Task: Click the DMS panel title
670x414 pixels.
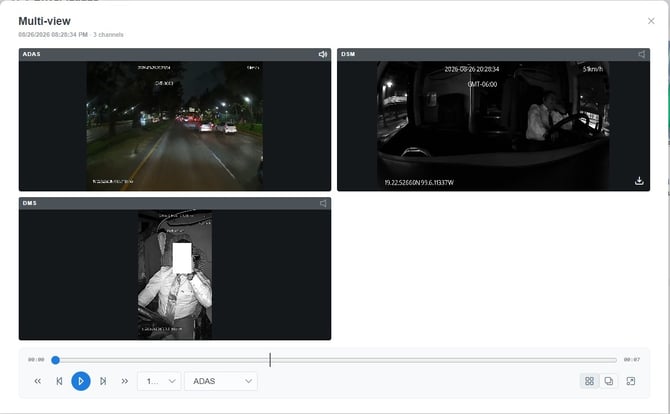Action: click(29, 203)
